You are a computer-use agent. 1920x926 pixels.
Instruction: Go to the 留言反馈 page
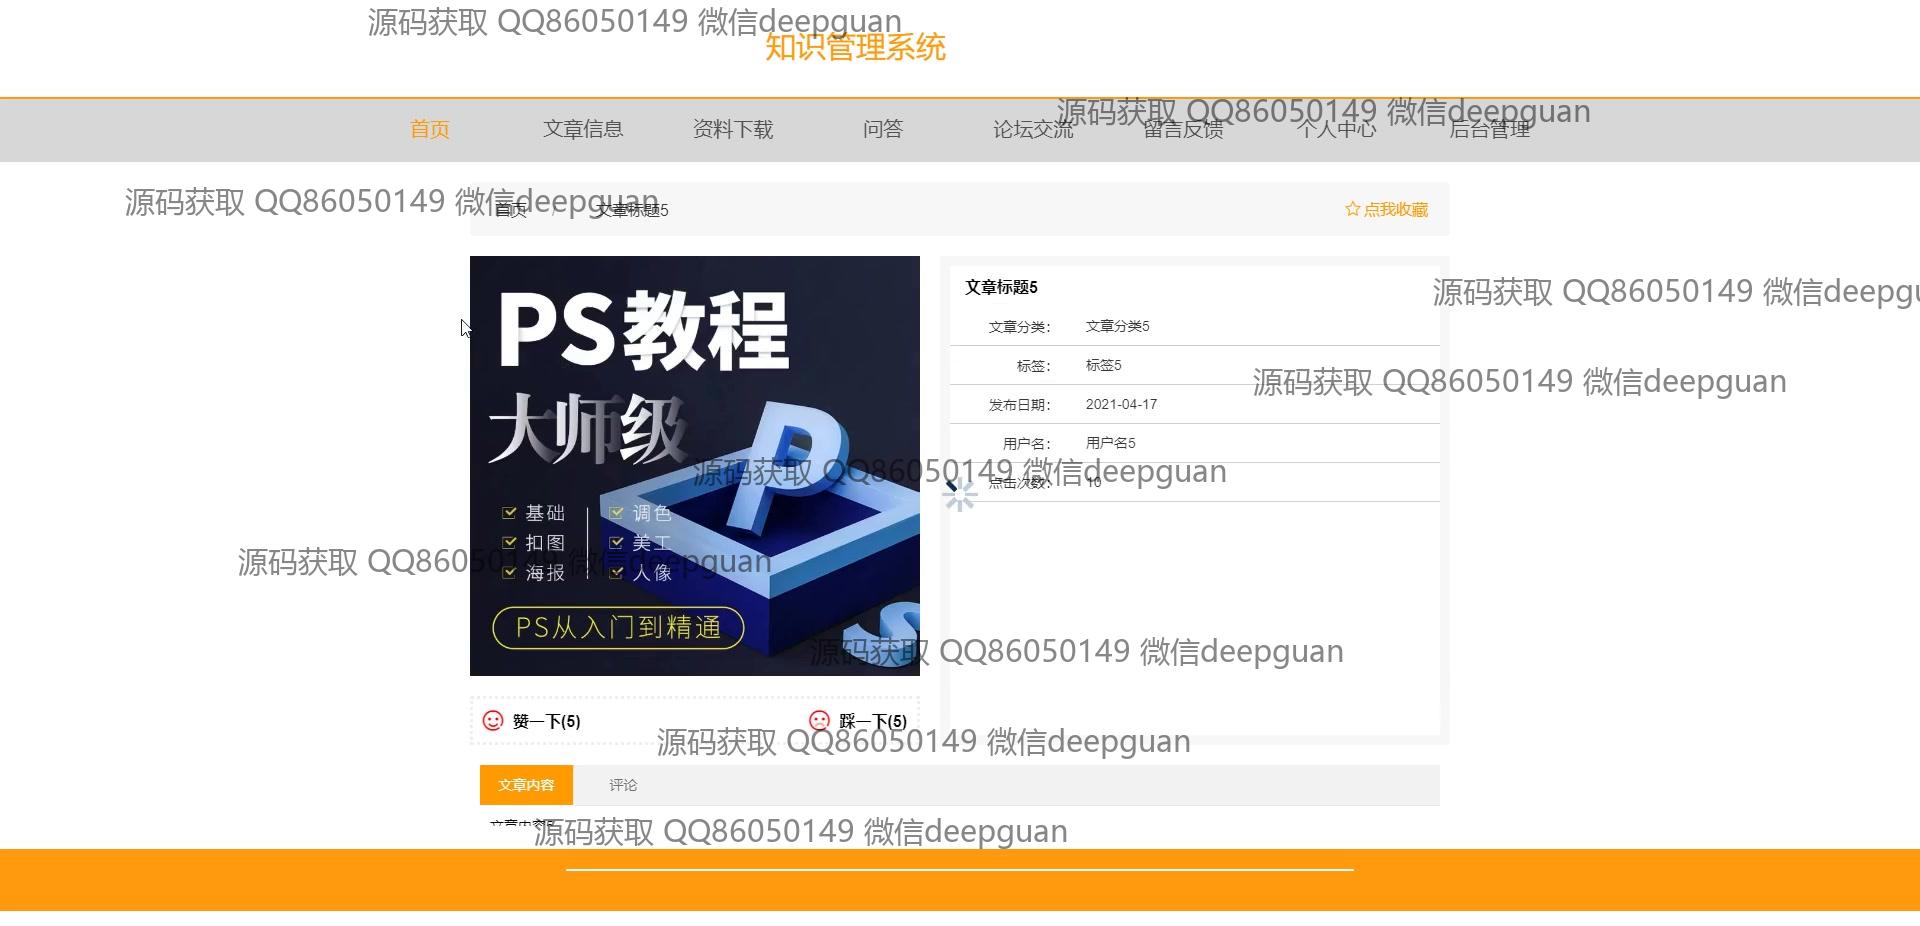1184,129
